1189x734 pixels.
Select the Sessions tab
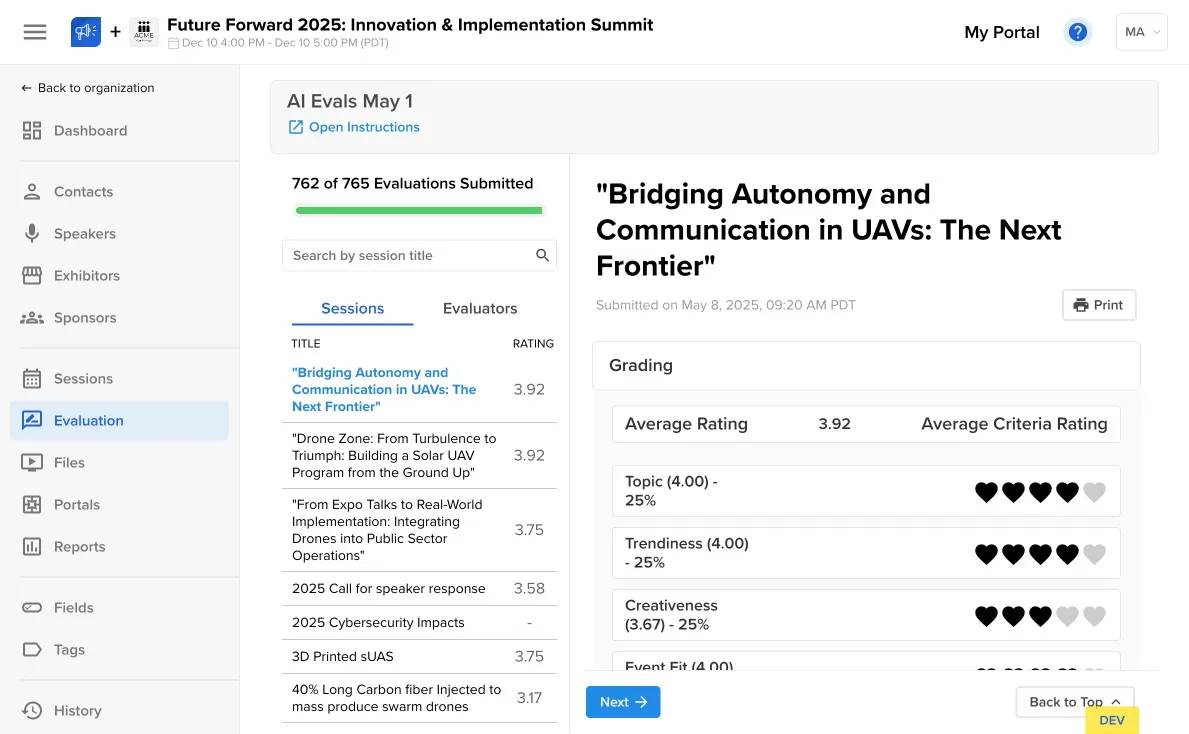(352, 309)
